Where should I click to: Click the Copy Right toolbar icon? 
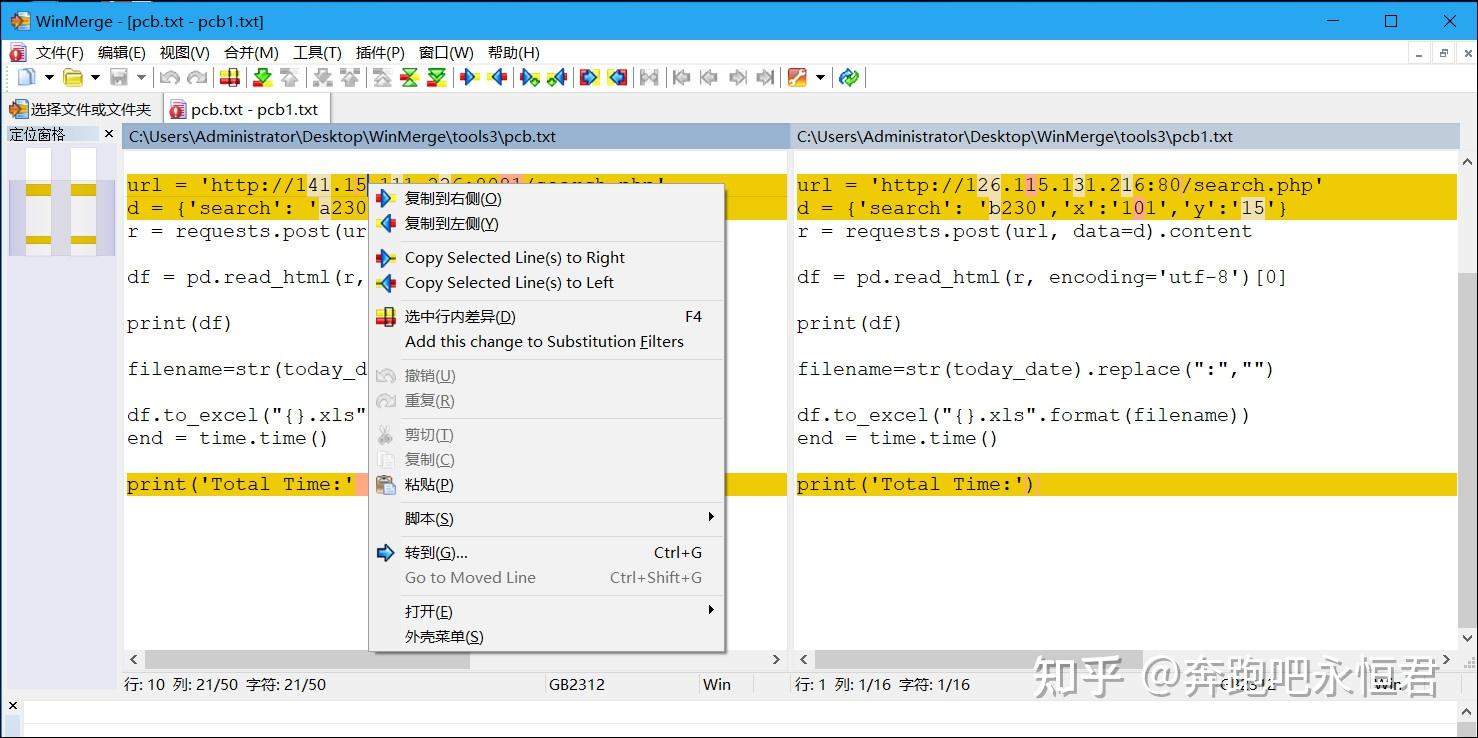pyautogui.click(x=469, y=77)
